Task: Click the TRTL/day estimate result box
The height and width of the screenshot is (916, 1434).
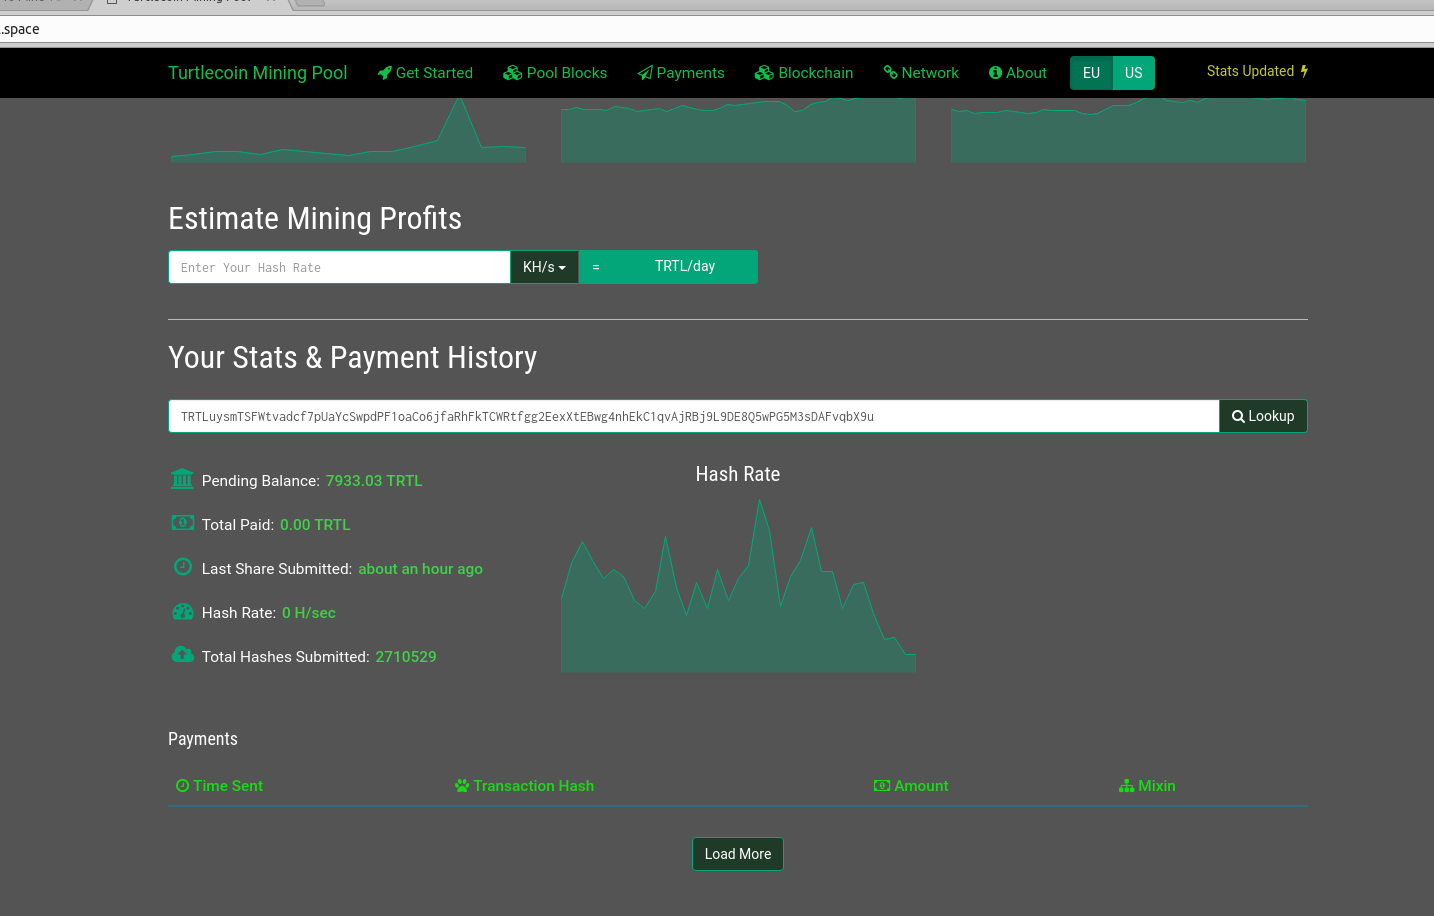Action: point(668,267)
